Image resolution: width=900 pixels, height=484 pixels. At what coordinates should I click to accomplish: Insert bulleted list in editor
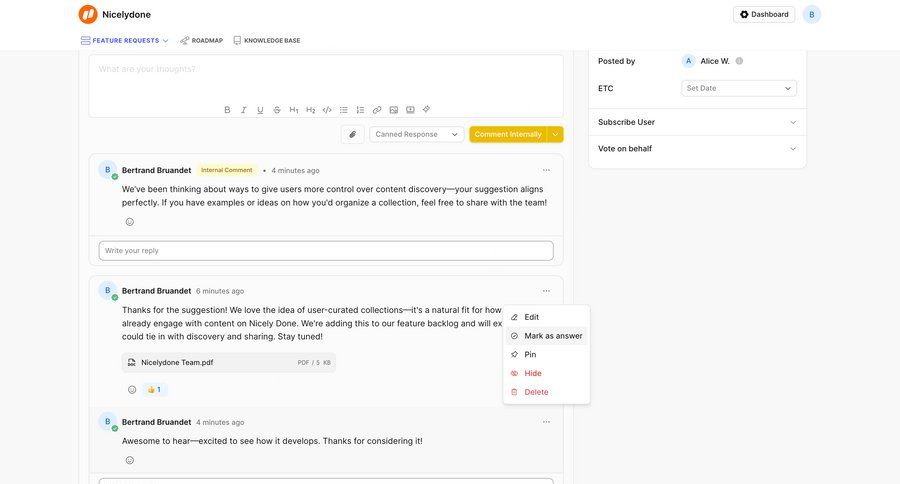click(x=343, y=110)
